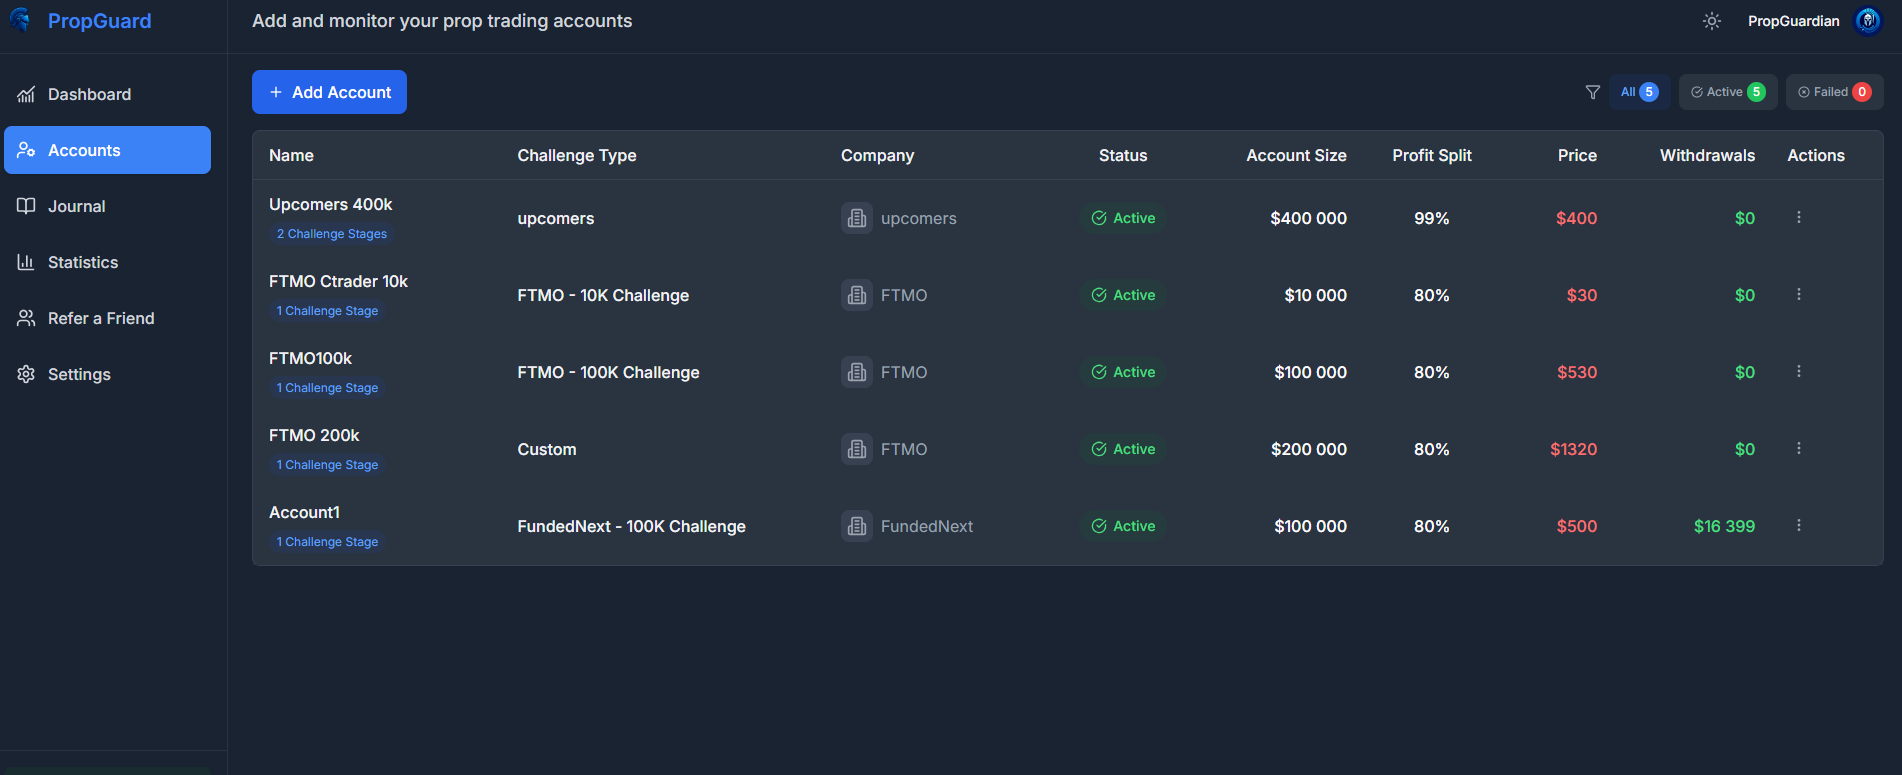Viewport: 1902px width, 775px height.
Task: Click 1 Challenge Stage tag under Account1
Action: pyautogui.click(x=327, y=542)
